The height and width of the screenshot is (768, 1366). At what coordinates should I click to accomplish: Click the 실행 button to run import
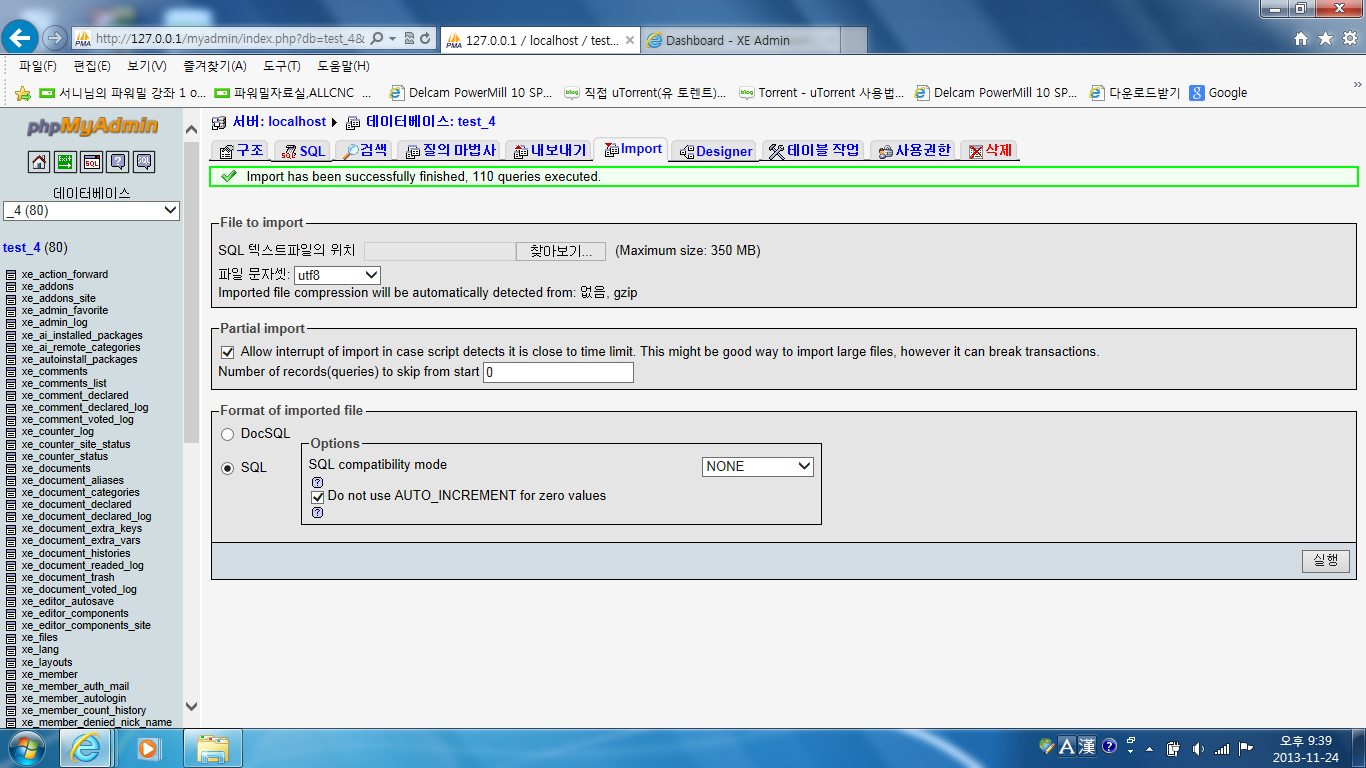1325,561
